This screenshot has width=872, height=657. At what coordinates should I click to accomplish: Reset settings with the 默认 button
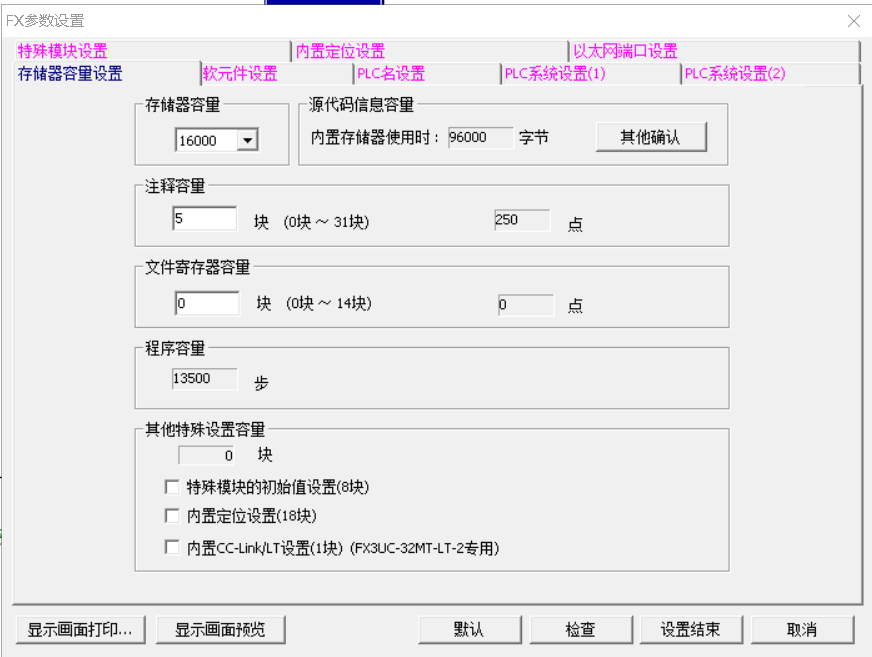[x=468, y=629]
